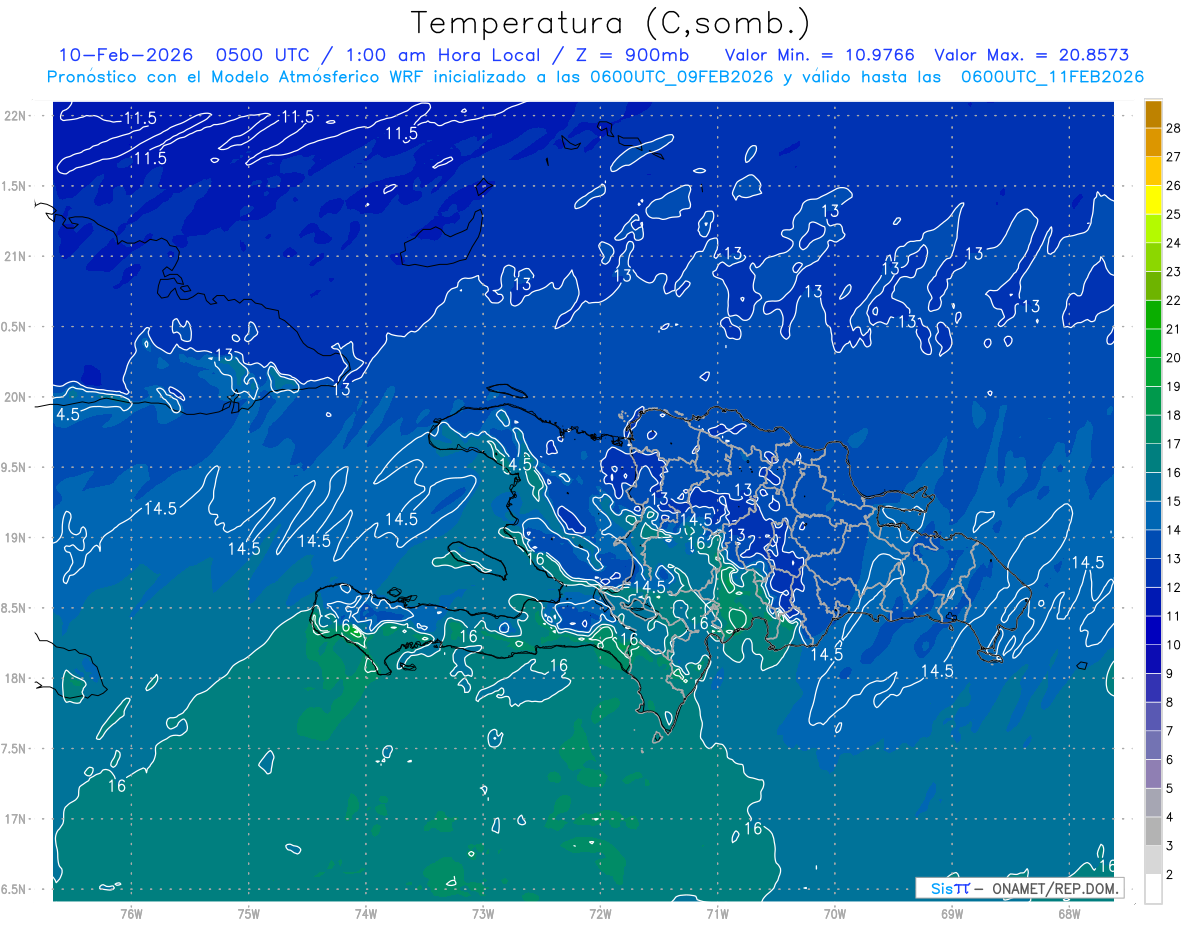The width and height of the screenshot is (1200, 927).
Task: Click the '18N' latitude axis label
Action: (15, 678)
